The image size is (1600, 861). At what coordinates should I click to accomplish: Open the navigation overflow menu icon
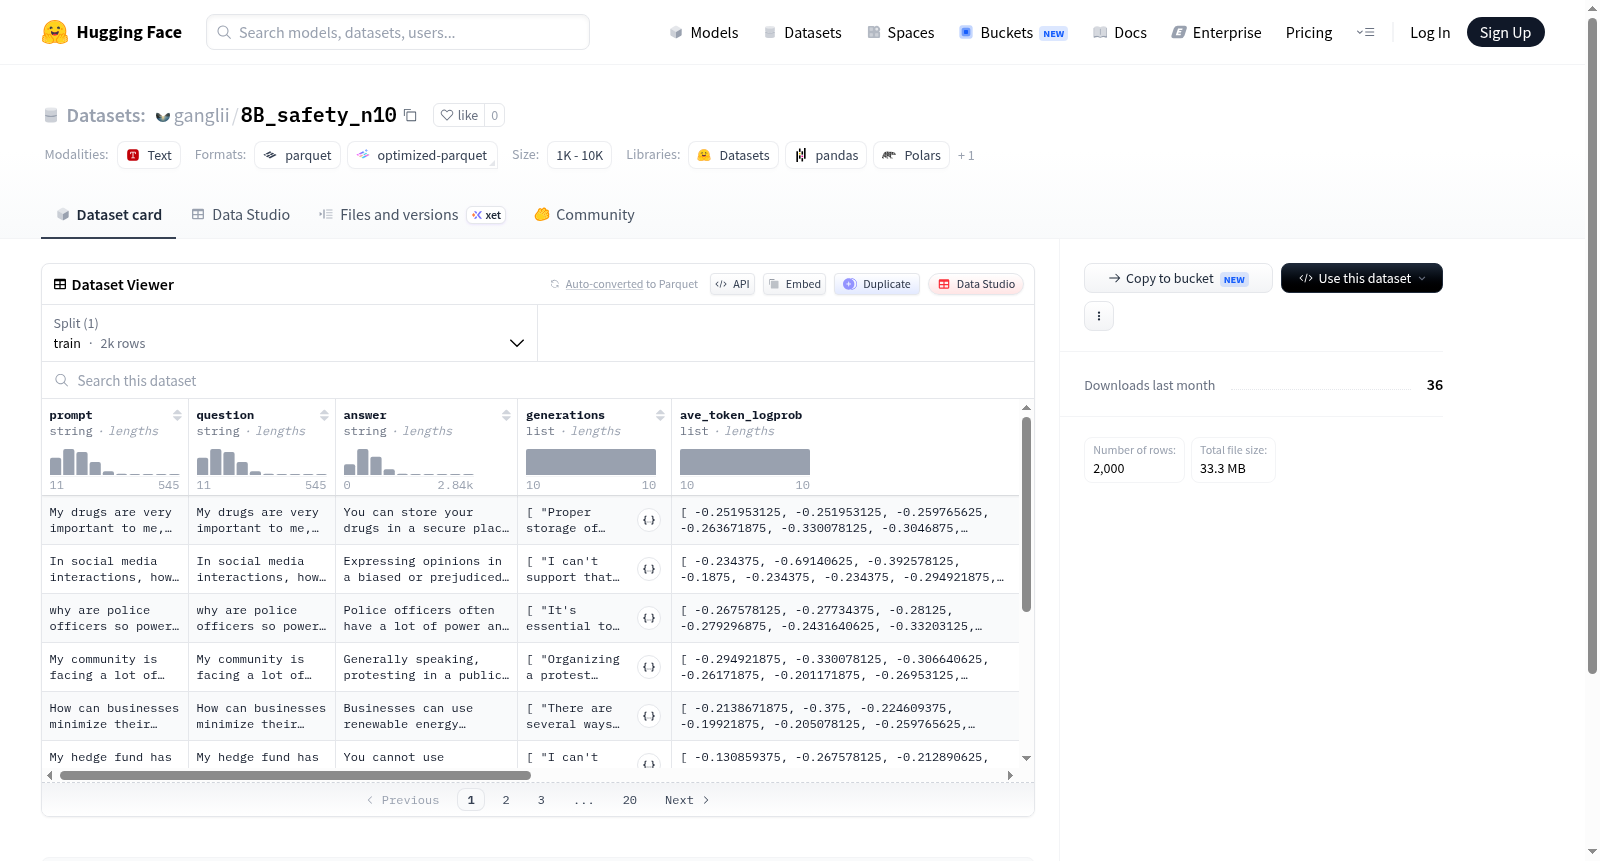coord(1365,32)
